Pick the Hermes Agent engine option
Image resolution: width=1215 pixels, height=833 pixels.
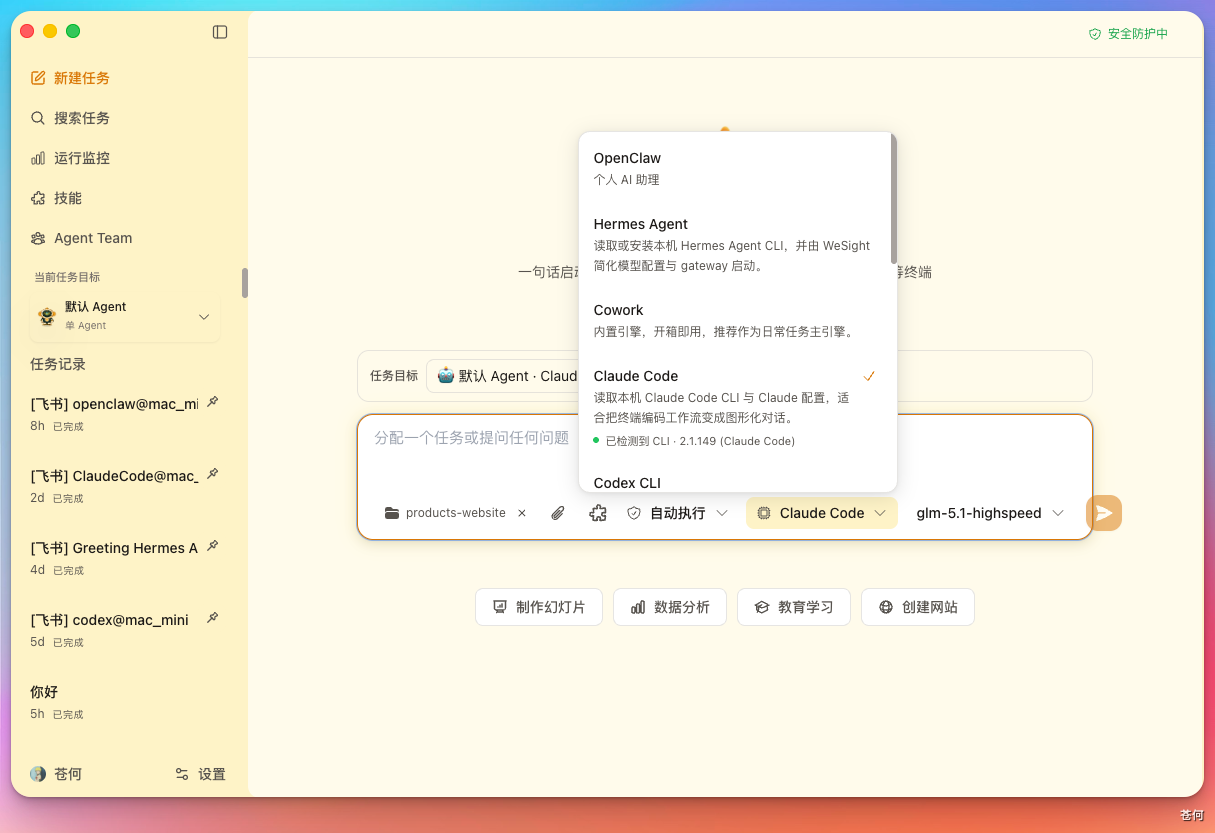pos(737,245)
